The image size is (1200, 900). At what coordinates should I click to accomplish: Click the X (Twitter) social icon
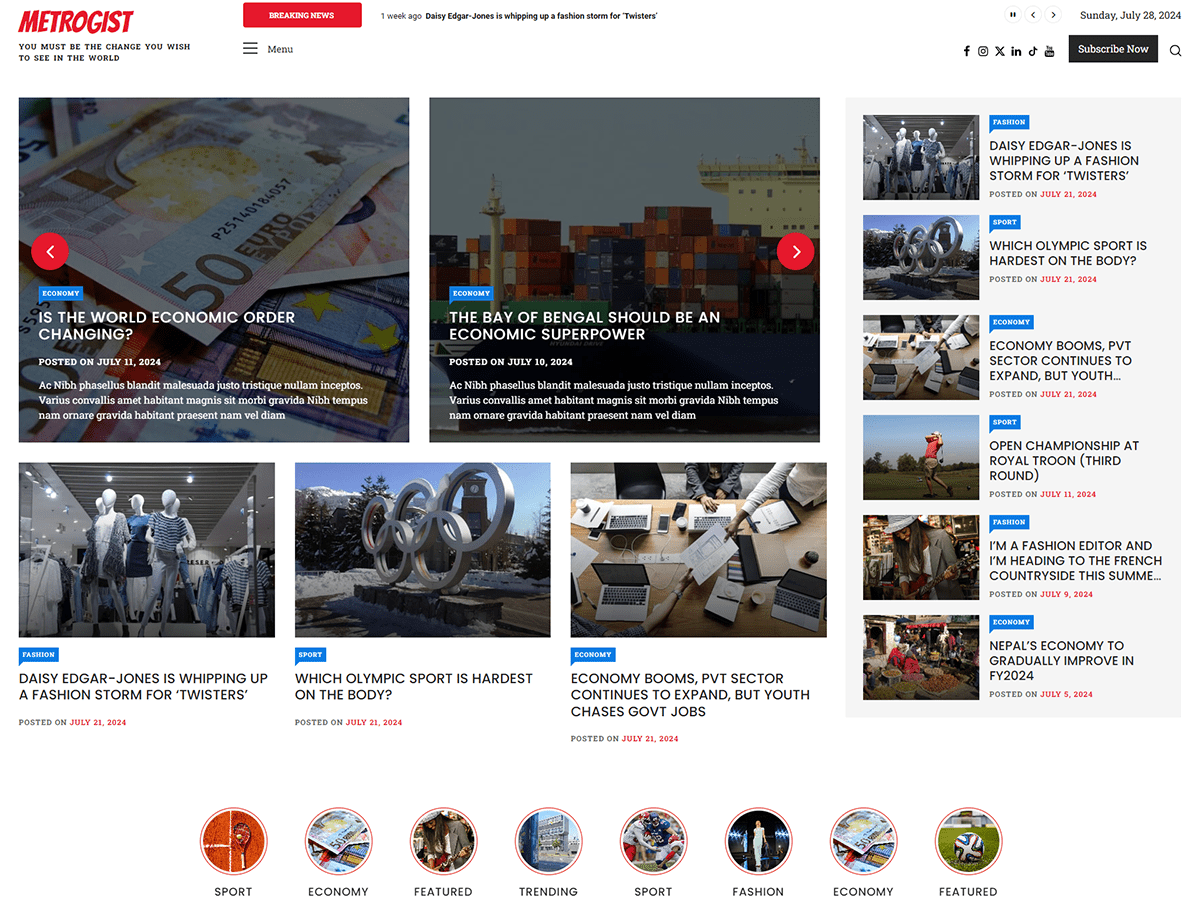click(x=999, y=50)
